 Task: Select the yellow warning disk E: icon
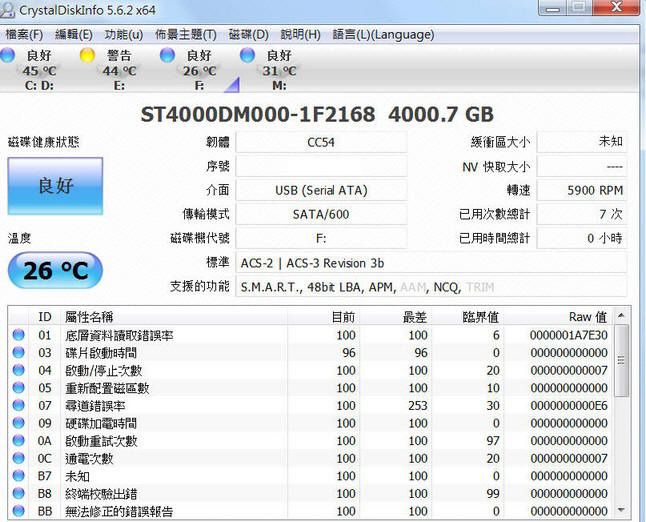click(87, 55)
